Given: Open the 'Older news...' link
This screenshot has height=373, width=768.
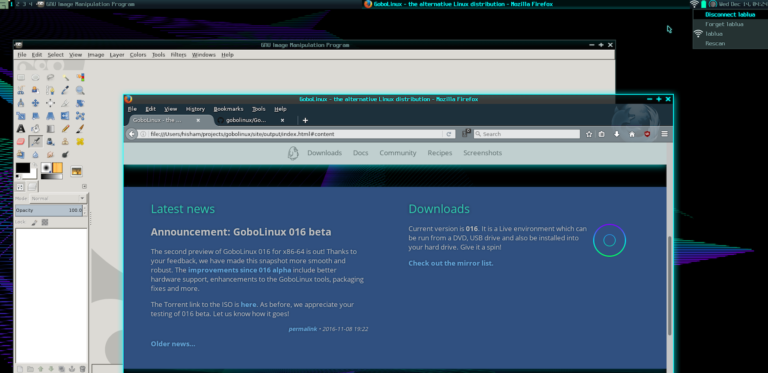Looking at the screenshot, I should pos(173,344).
